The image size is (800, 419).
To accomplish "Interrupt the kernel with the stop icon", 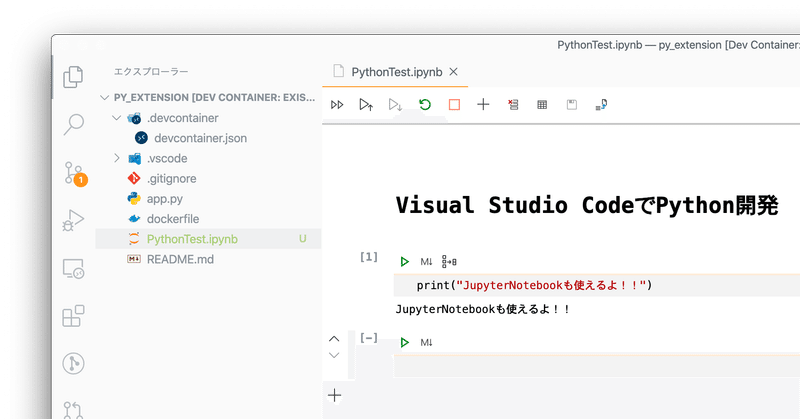I will point(454,104).
